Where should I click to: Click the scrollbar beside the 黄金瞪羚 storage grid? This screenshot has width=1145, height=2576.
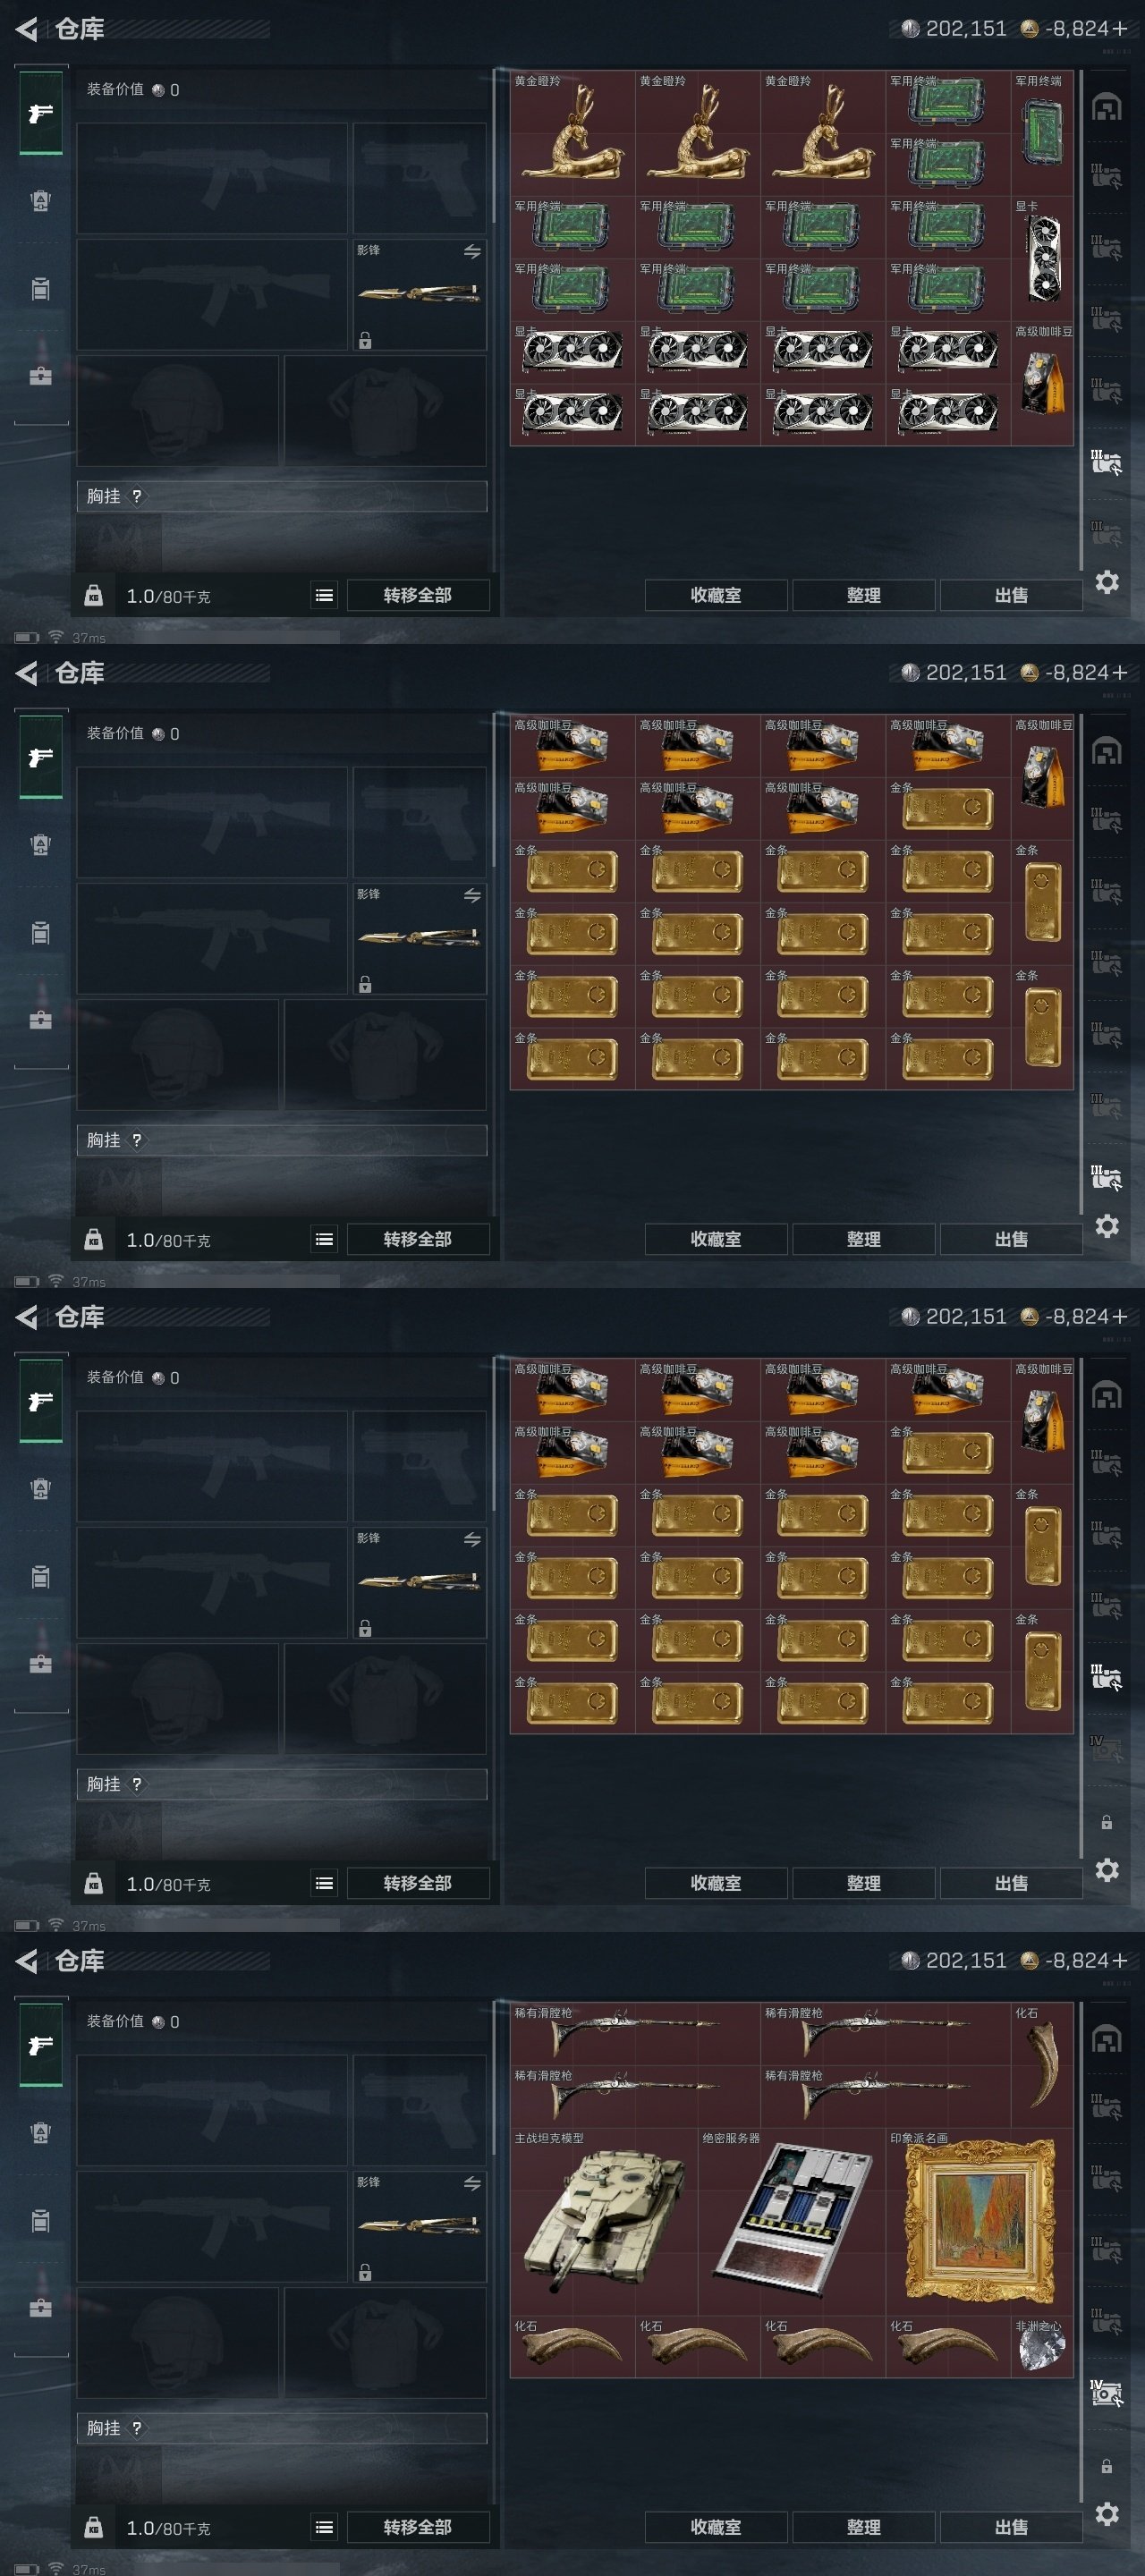(1081, 320)
